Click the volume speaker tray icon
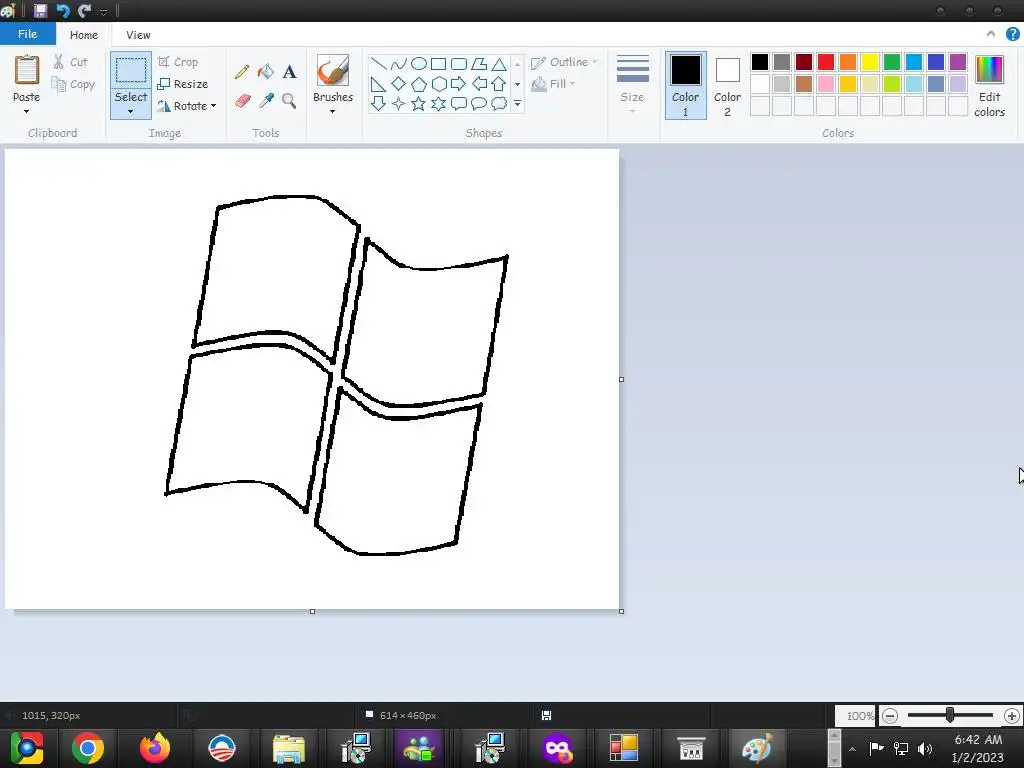 tap(925, 748)
